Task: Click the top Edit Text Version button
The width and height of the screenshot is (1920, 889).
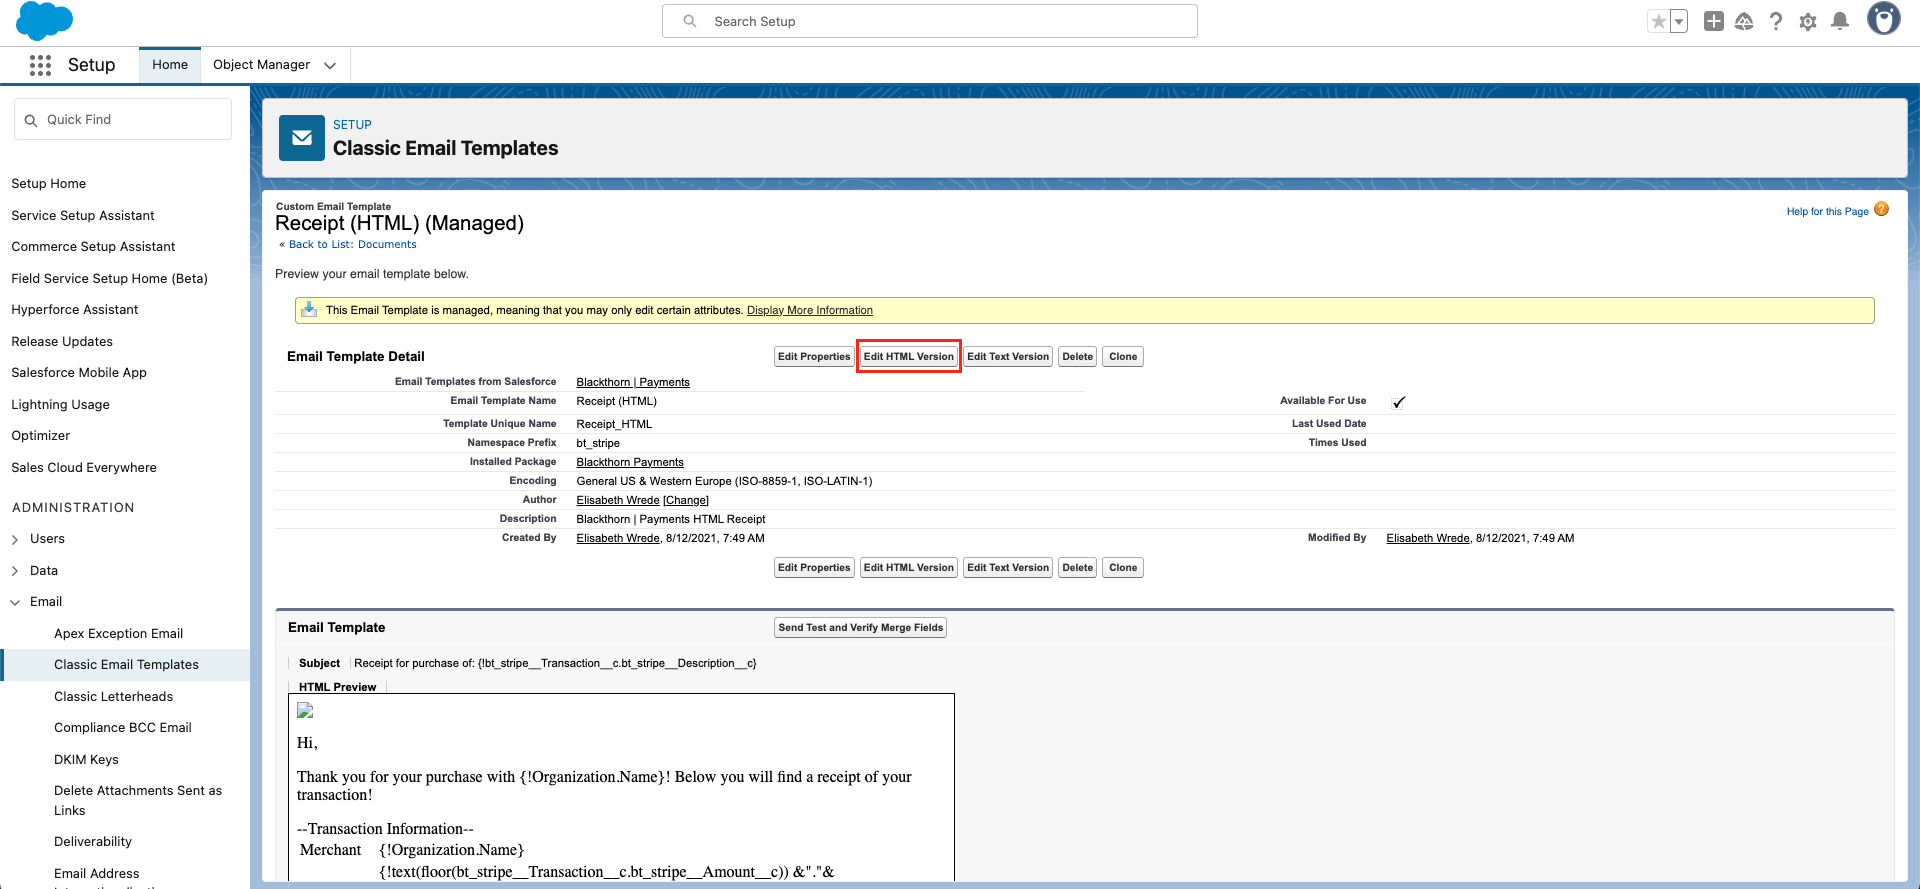Action: (x=1008, y=357)
